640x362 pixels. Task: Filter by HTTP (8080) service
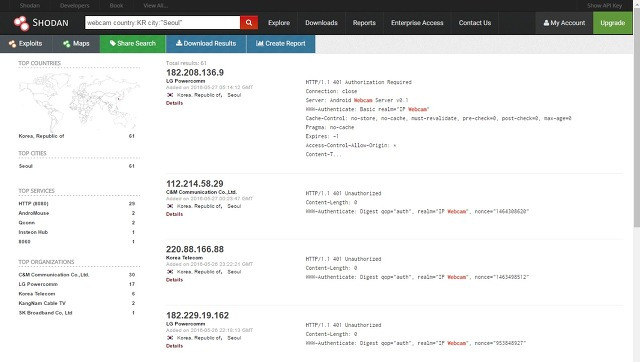coord(33,204)
